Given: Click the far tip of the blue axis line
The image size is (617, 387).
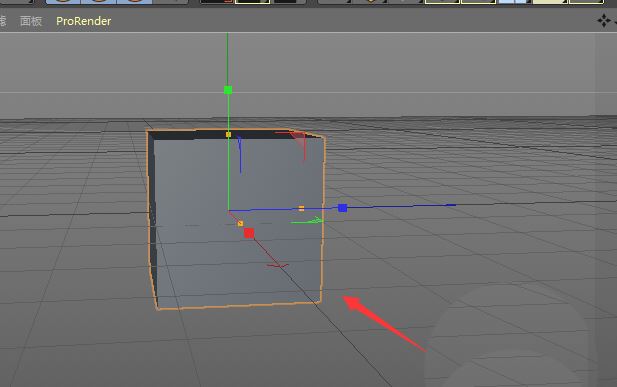Looking at the screenshot, I should pos(452,205).
